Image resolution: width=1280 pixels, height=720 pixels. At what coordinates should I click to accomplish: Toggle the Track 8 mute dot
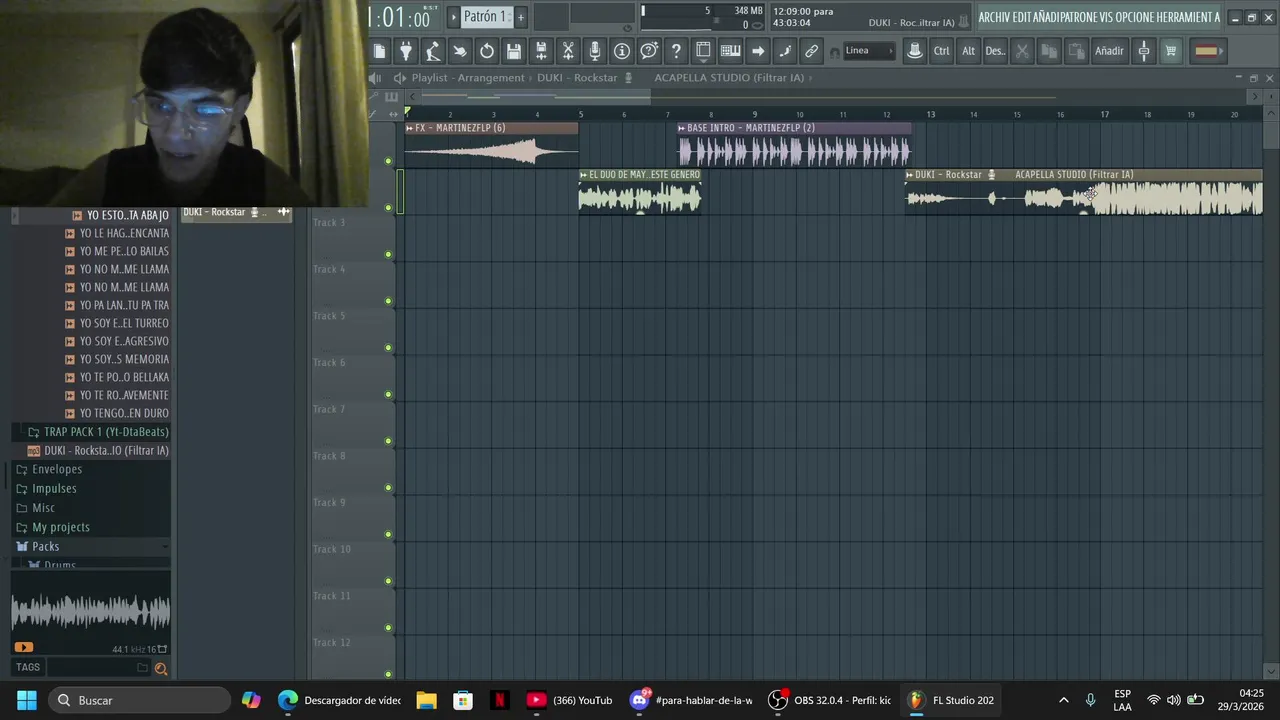pos(388,488)
